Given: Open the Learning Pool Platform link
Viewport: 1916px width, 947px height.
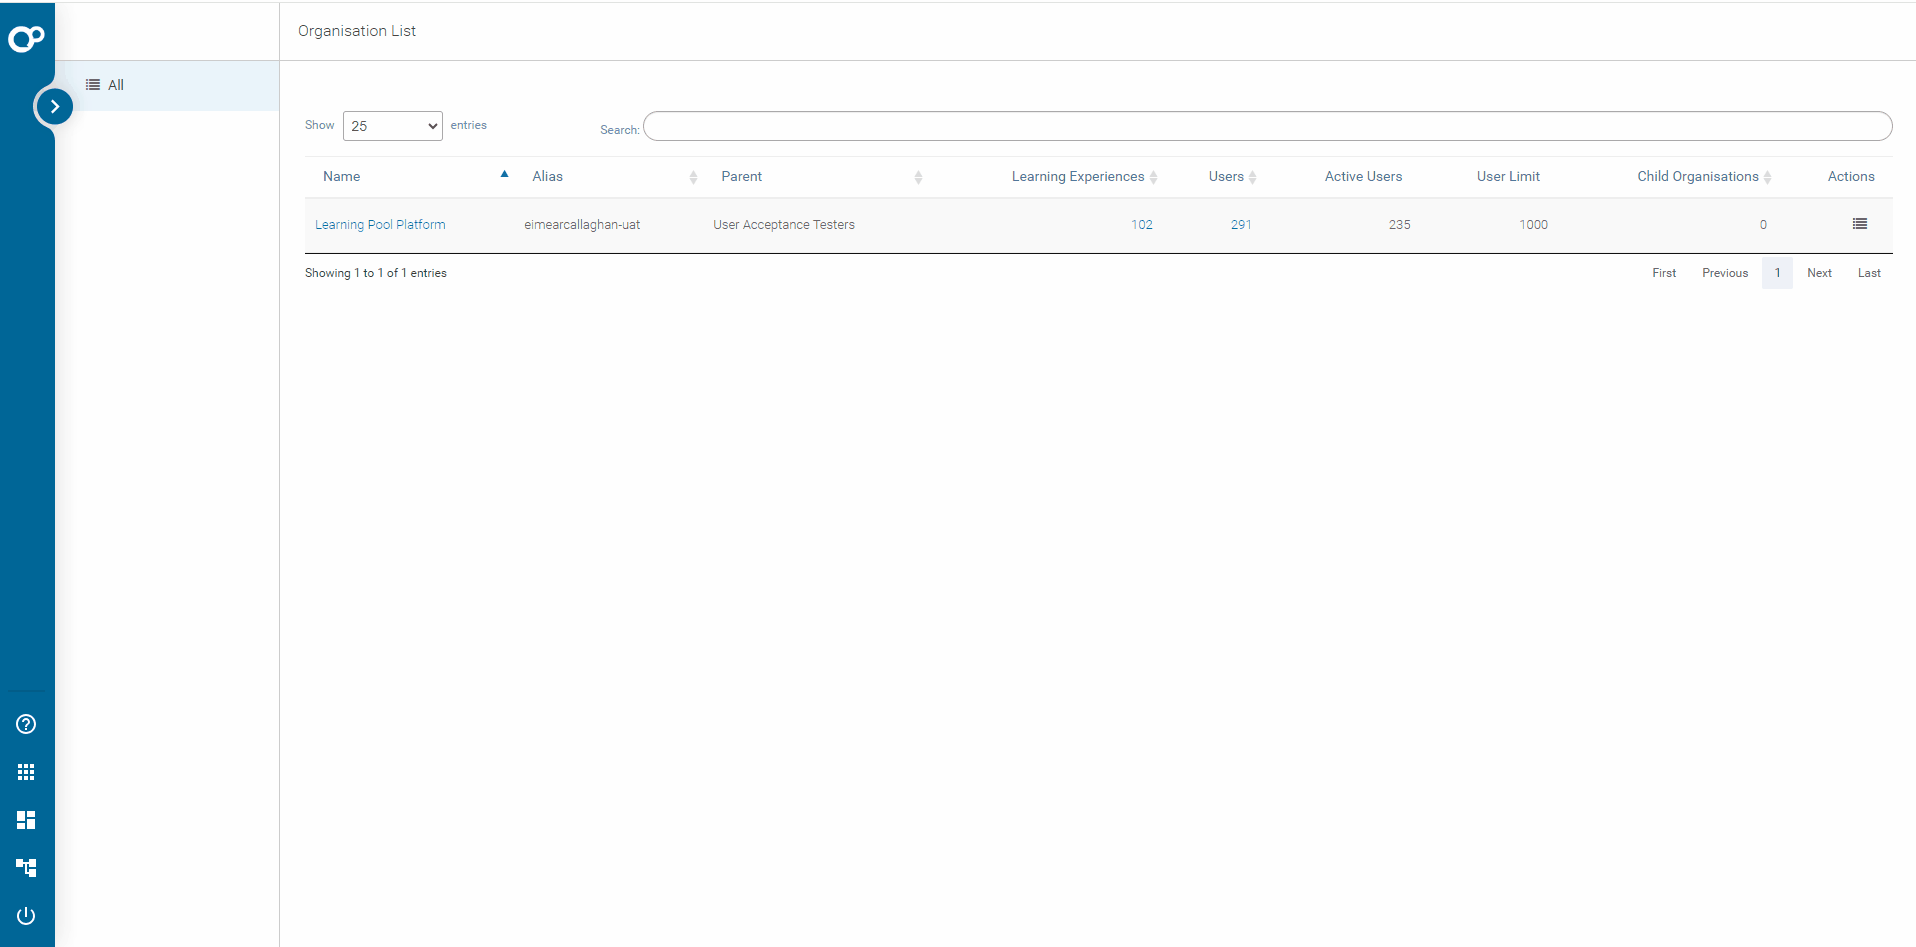Looking at the screenshot, I should pyautogui.click(x=380, y=225).
